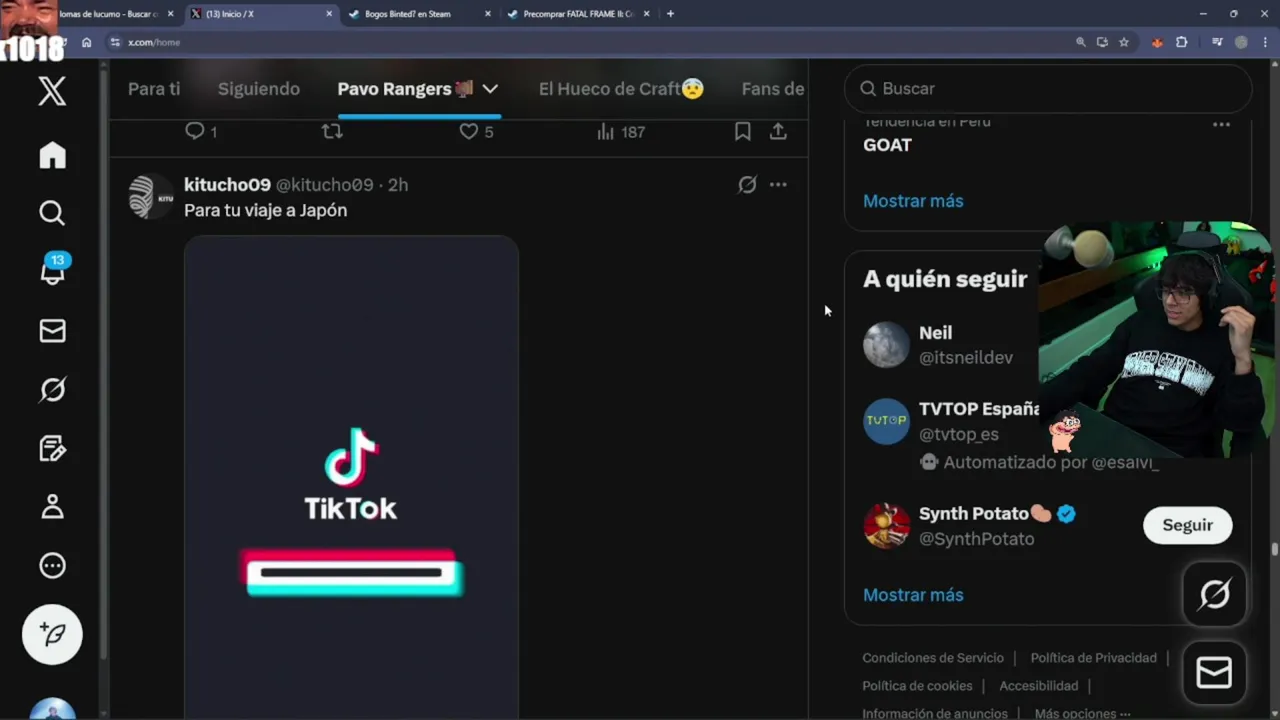Bookmark the top post
This screenshot has height=720, width=1280.
(742, 131)
